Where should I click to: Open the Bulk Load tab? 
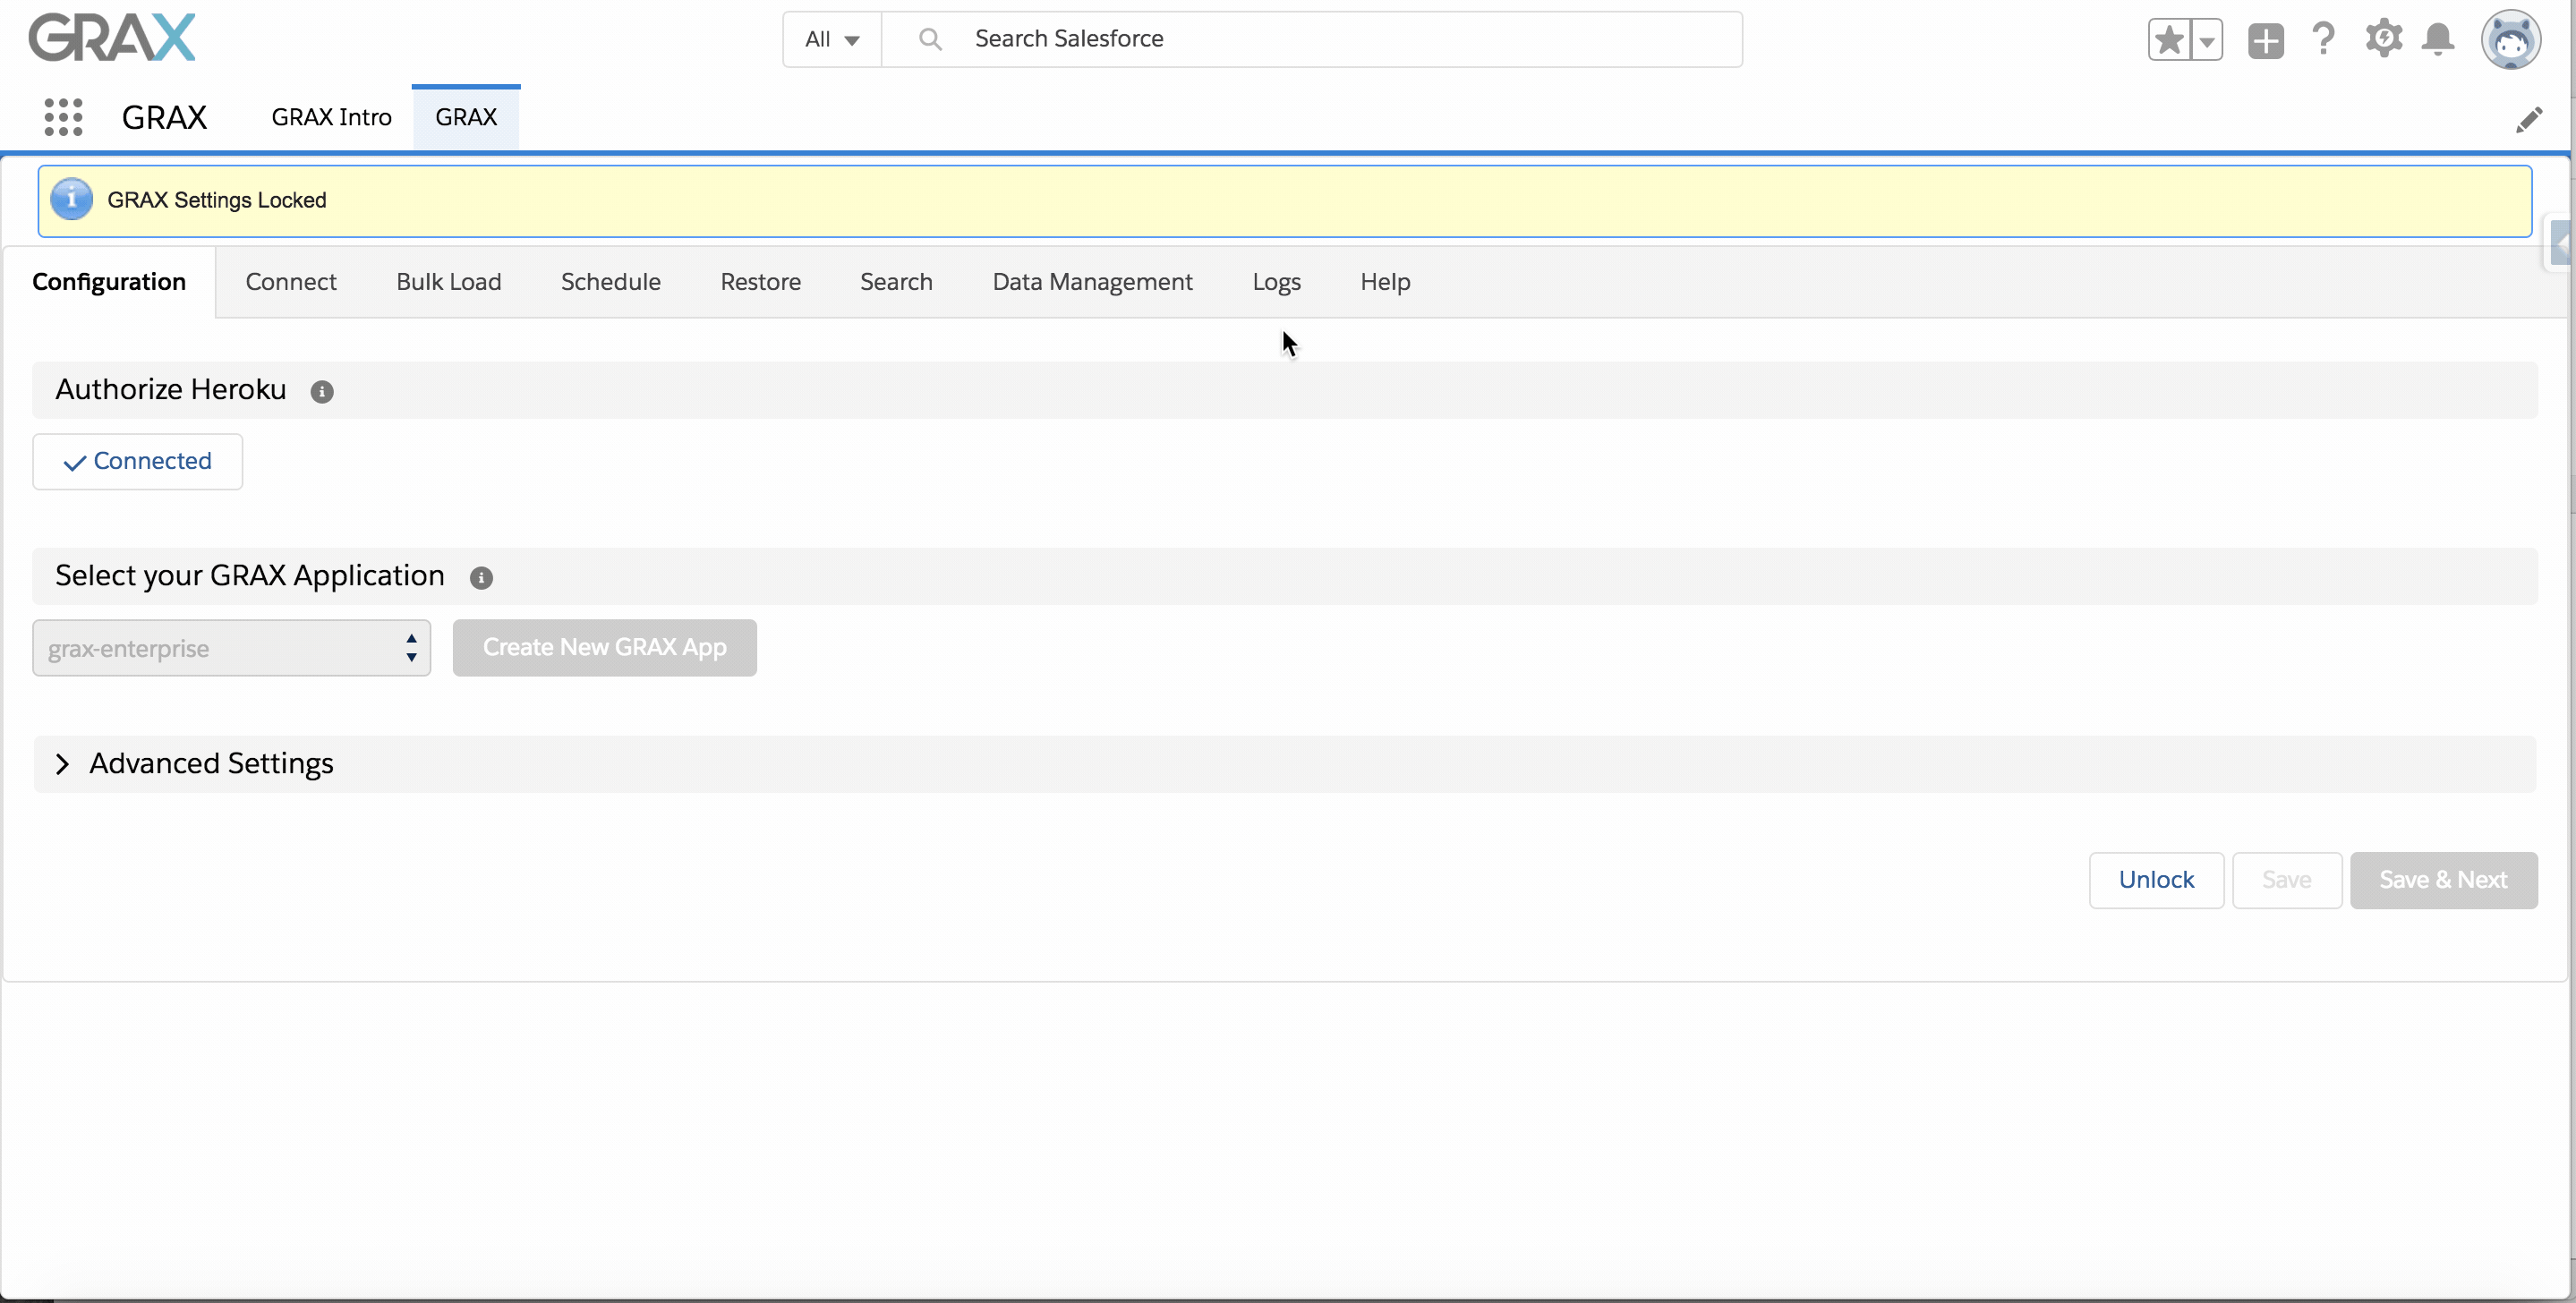[x=449, y=282]
